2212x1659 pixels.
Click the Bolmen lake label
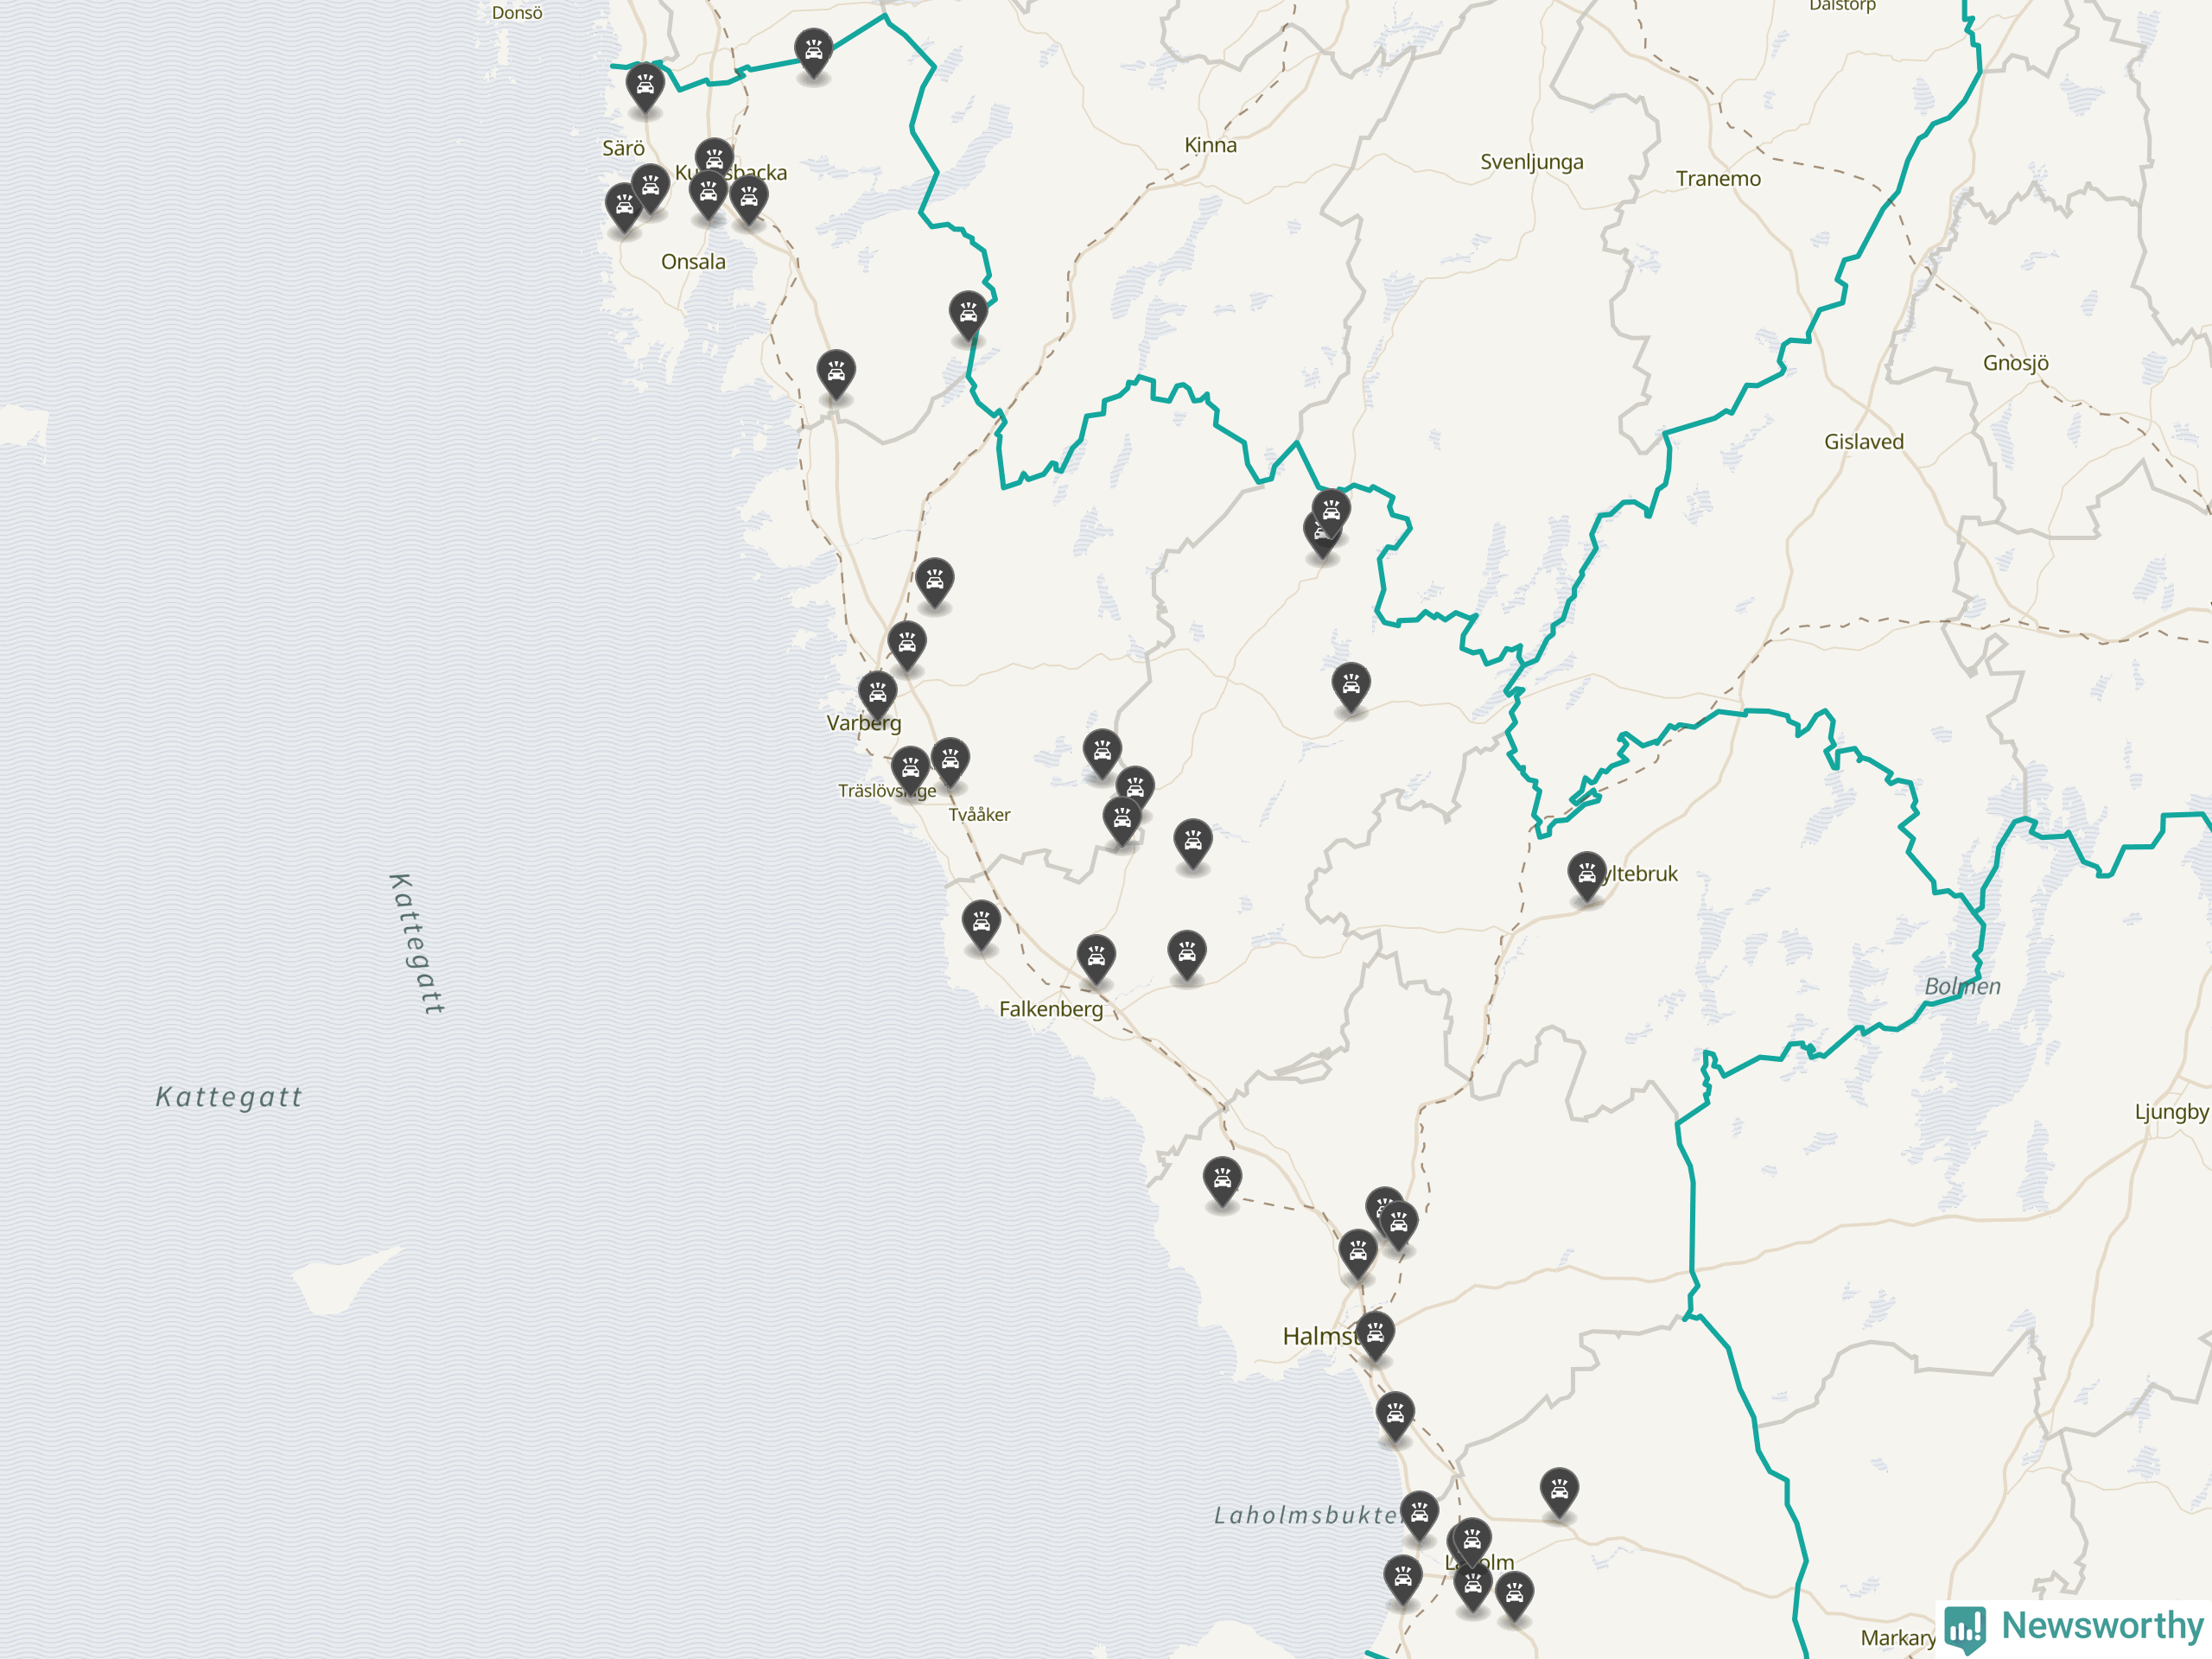(x=1963, y=986)
